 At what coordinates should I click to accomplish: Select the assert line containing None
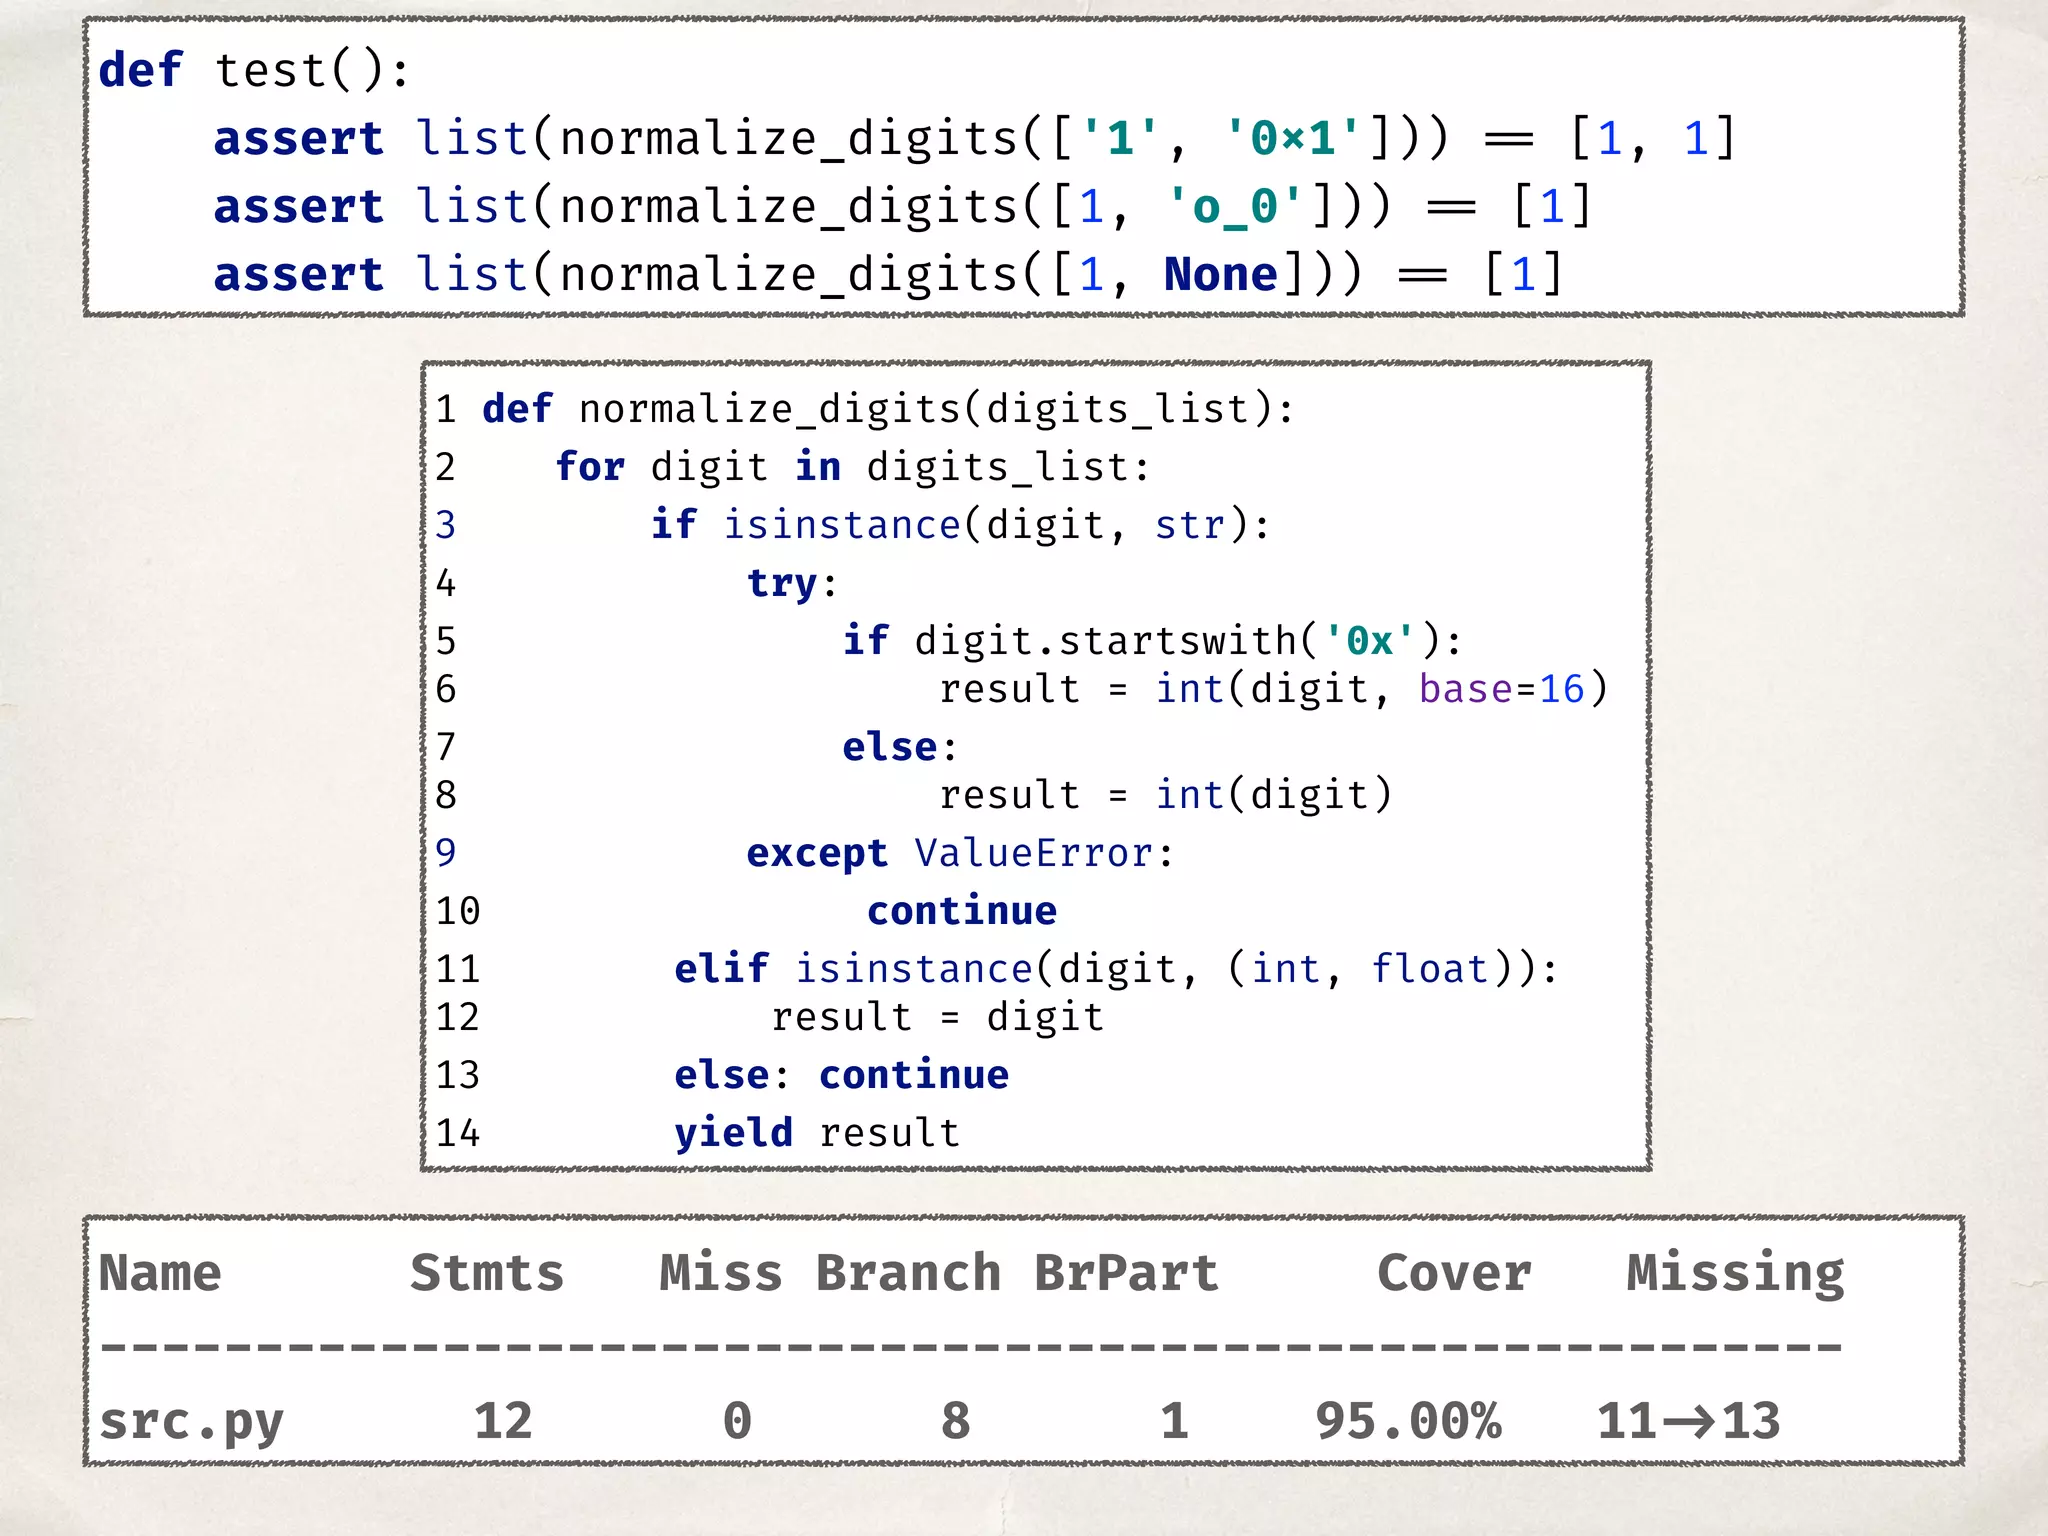point(888,274)
